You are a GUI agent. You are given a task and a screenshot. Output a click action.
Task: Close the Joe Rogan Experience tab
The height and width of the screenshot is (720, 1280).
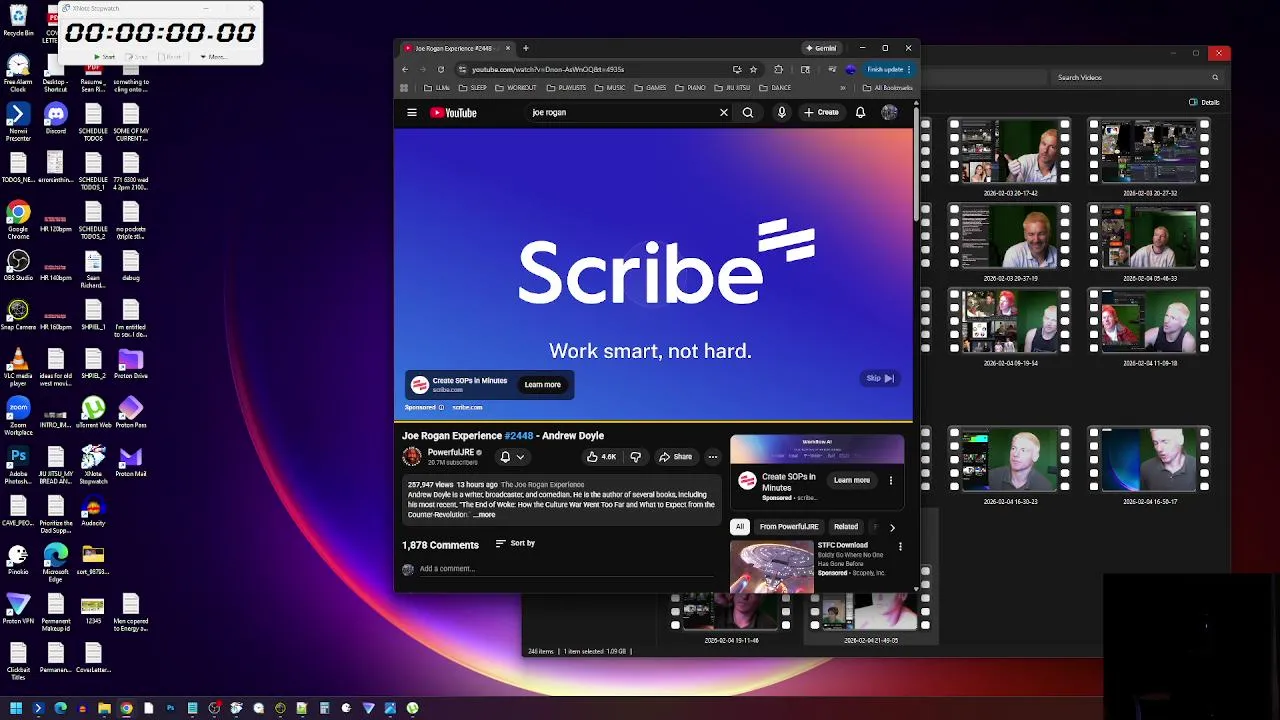pos(508,48)
